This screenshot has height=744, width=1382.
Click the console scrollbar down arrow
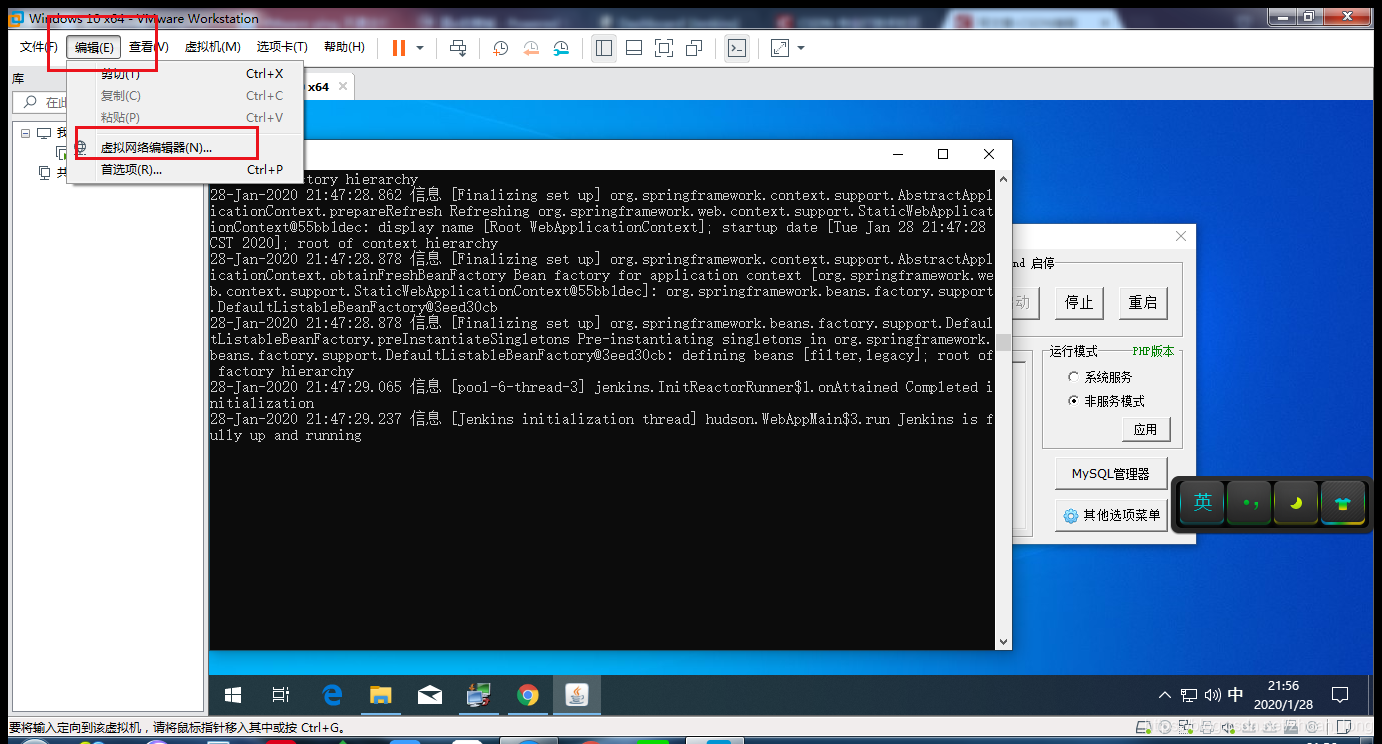point(1003,640)
